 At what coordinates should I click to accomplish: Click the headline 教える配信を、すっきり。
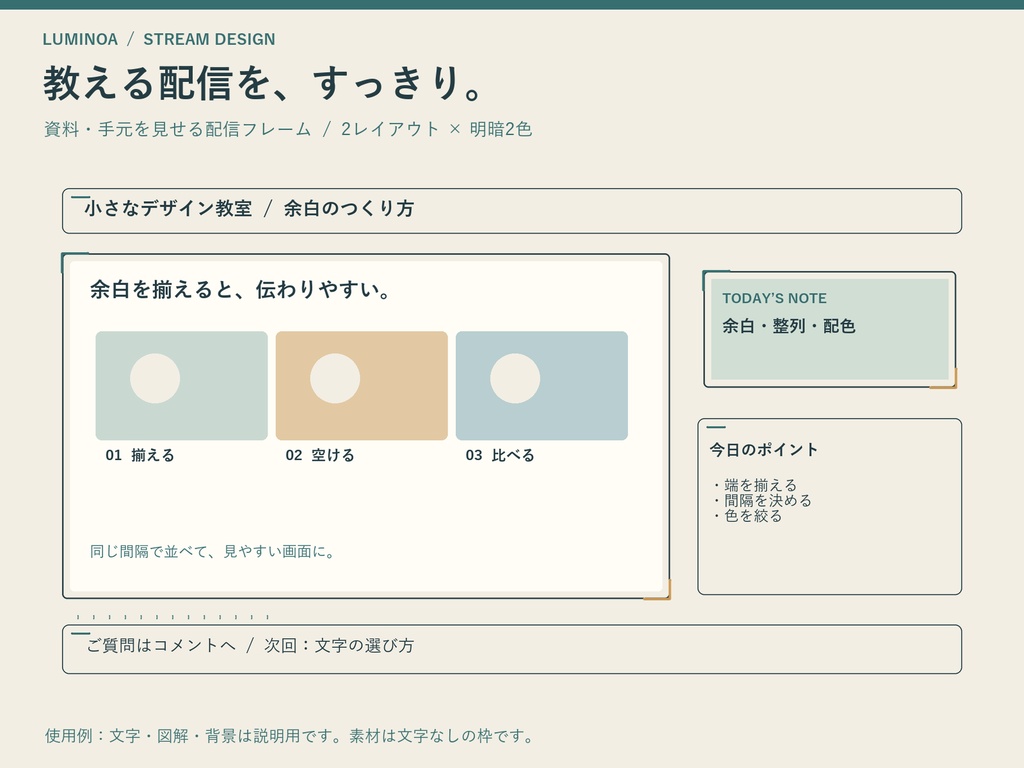tap(264, 84)
